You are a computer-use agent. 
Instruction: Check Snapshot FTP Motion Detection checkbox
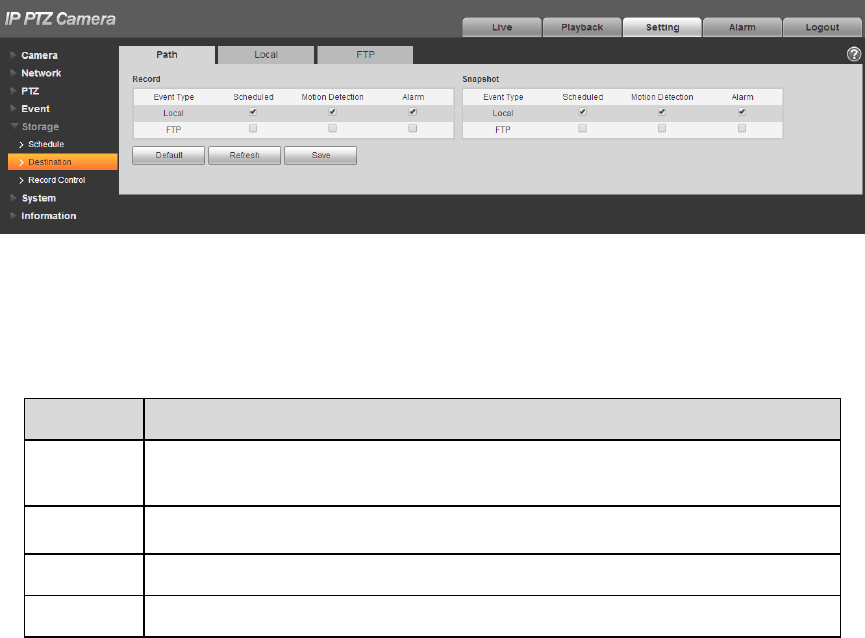click(x=661, y=128)
